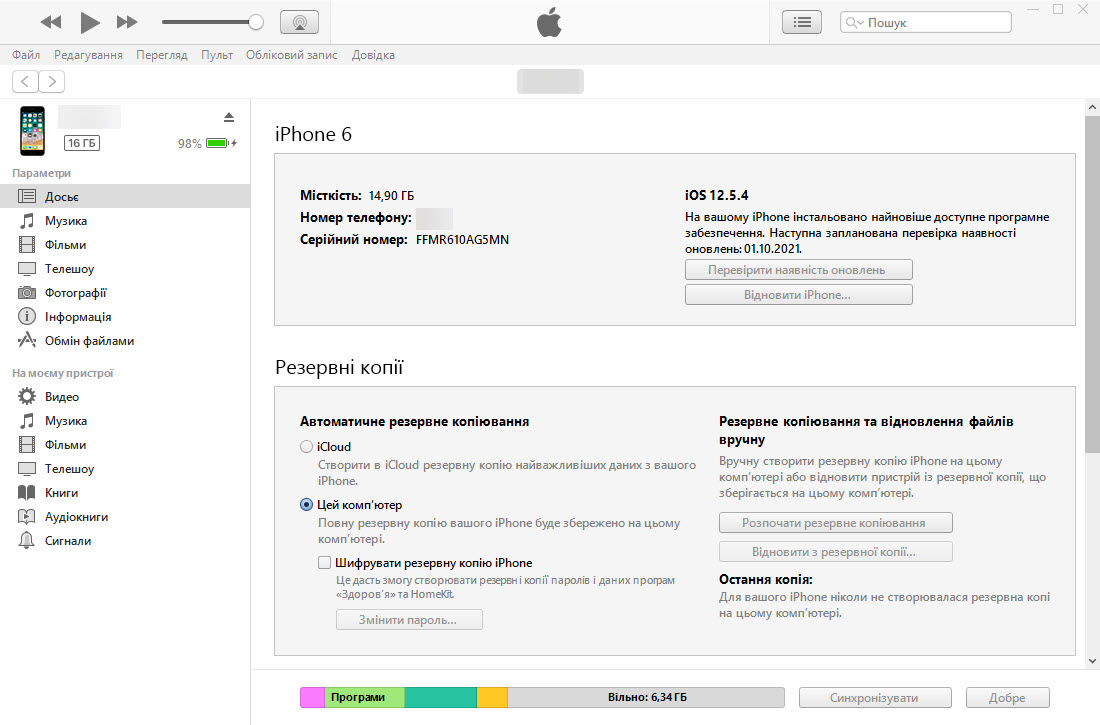Click the iPhone device thumbnail
The image size is (1100, 725).
click(x=32, y=131)
